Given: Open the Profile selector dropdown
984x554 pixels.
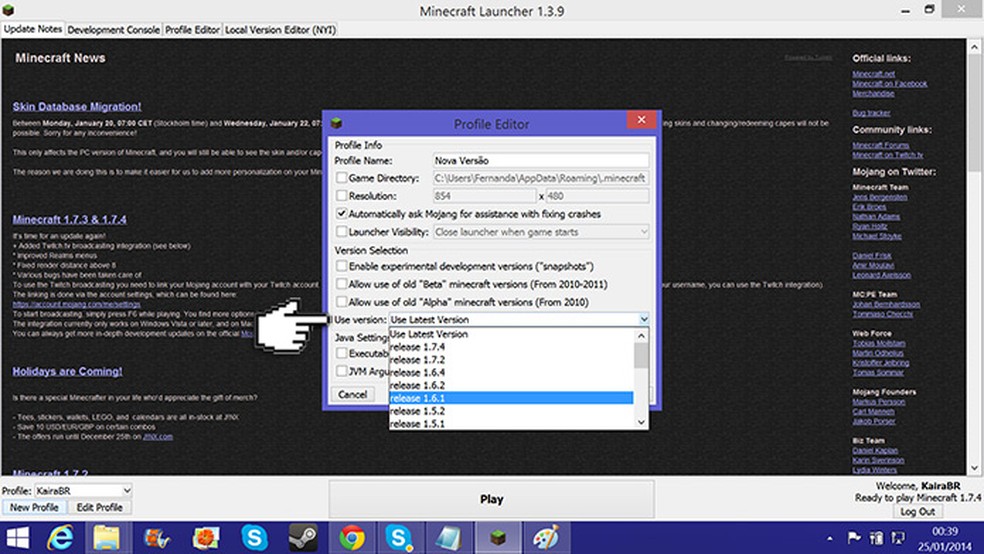Looking at the screenshot, I should 125,491.
